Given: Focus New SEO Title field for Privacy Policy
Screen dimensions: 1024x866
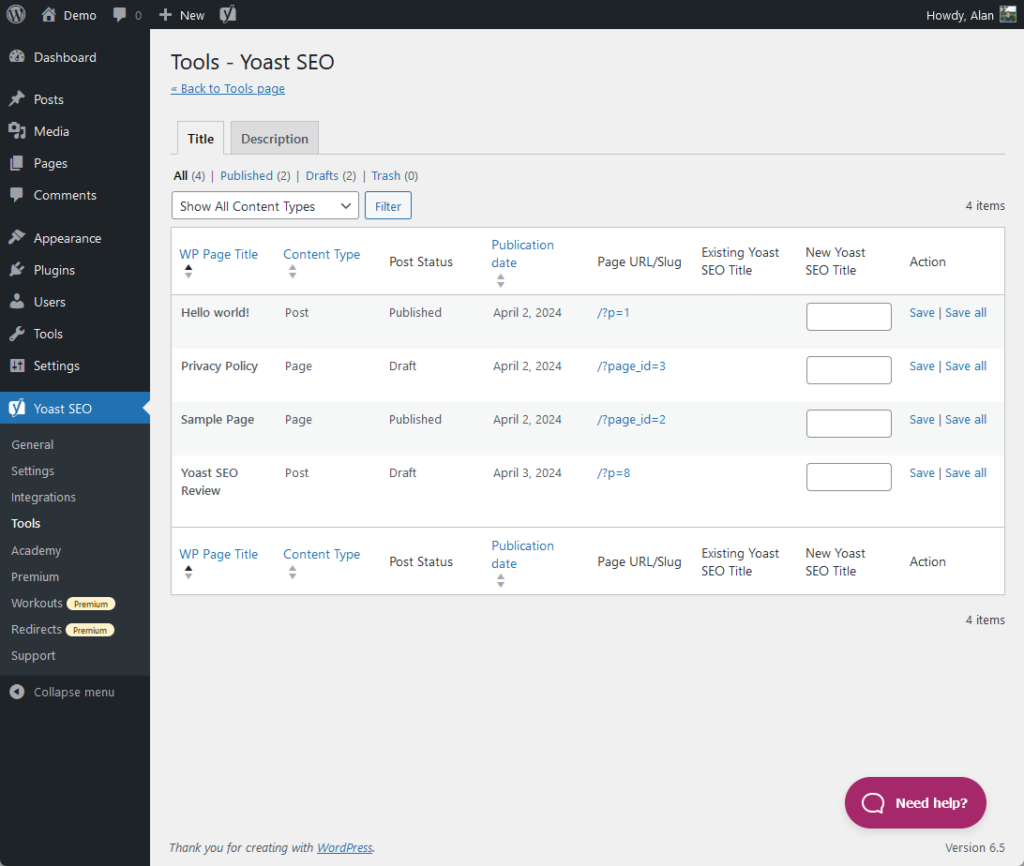Looking at the screenshot, I should tap(848, 370).
